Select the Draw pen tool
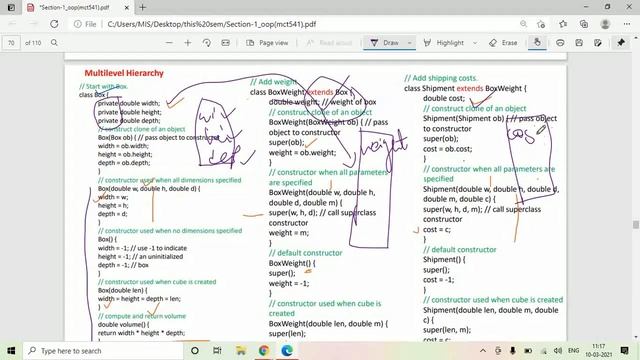The height and width of the screenshot is (360, 640). [384, 42]
